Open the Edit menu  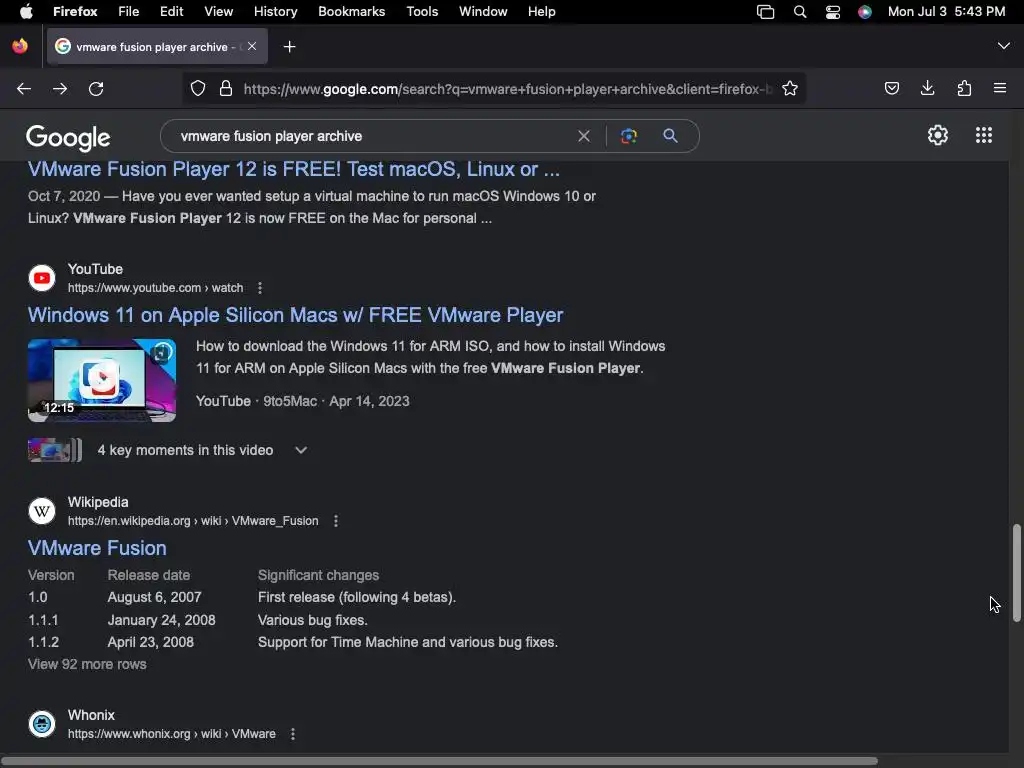click(x=172, y=12)
